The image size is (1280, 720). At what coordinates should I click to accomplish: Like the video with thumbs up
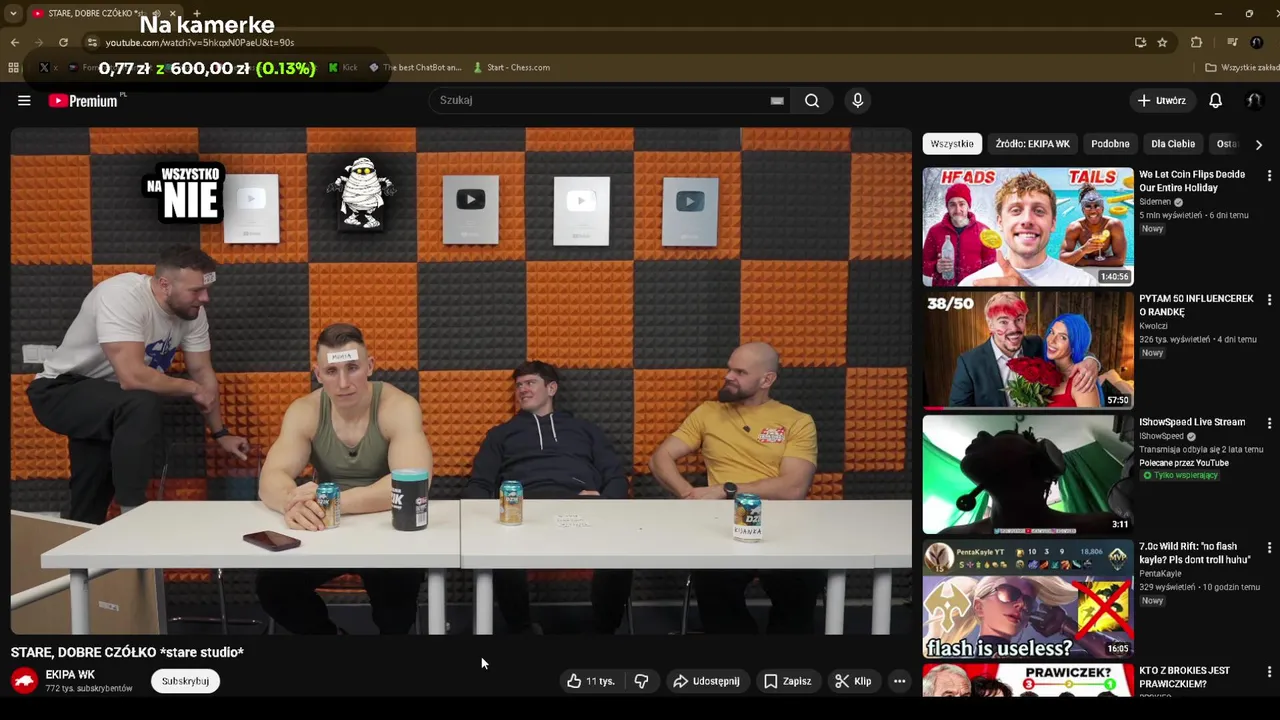point(590,681)
